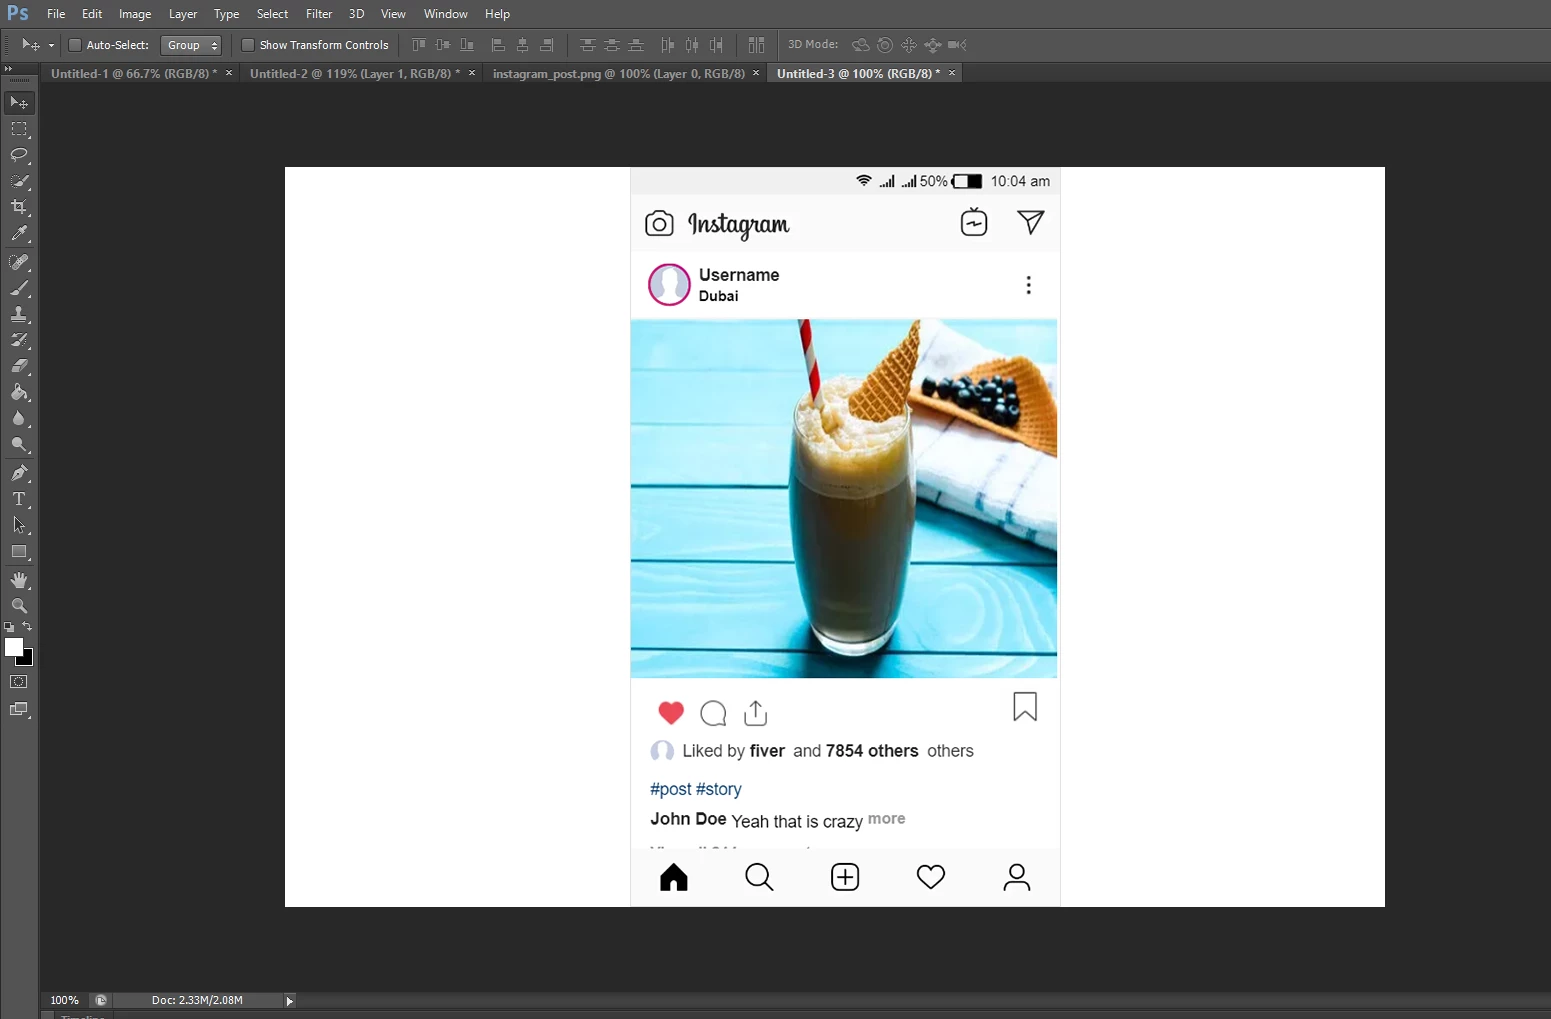Enable the Auto-Select checkbox
This screenshot has height=1019, width=1551.
point(74,45)
